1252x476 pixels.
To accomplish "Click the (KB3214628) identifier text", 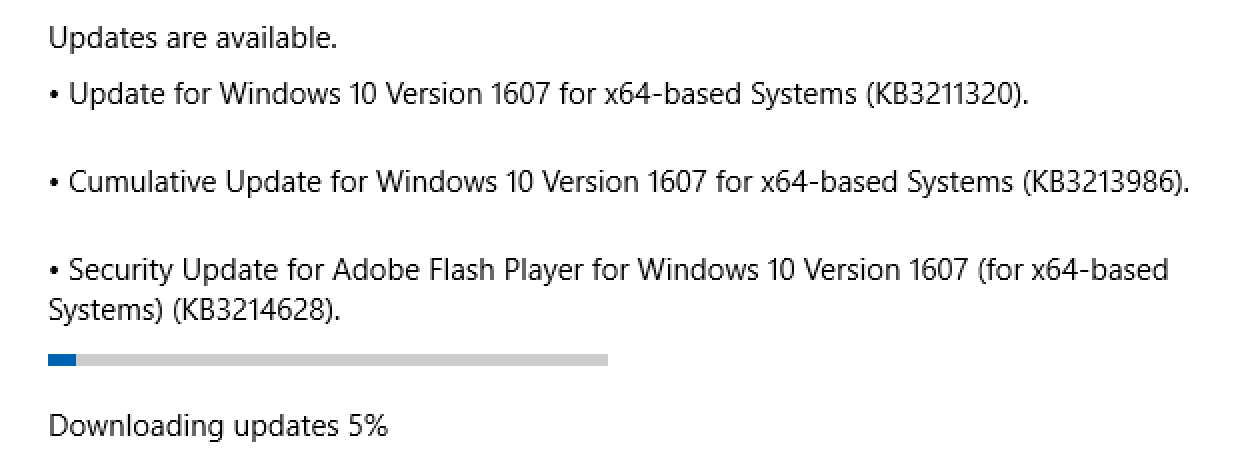I will click(257, 311).
